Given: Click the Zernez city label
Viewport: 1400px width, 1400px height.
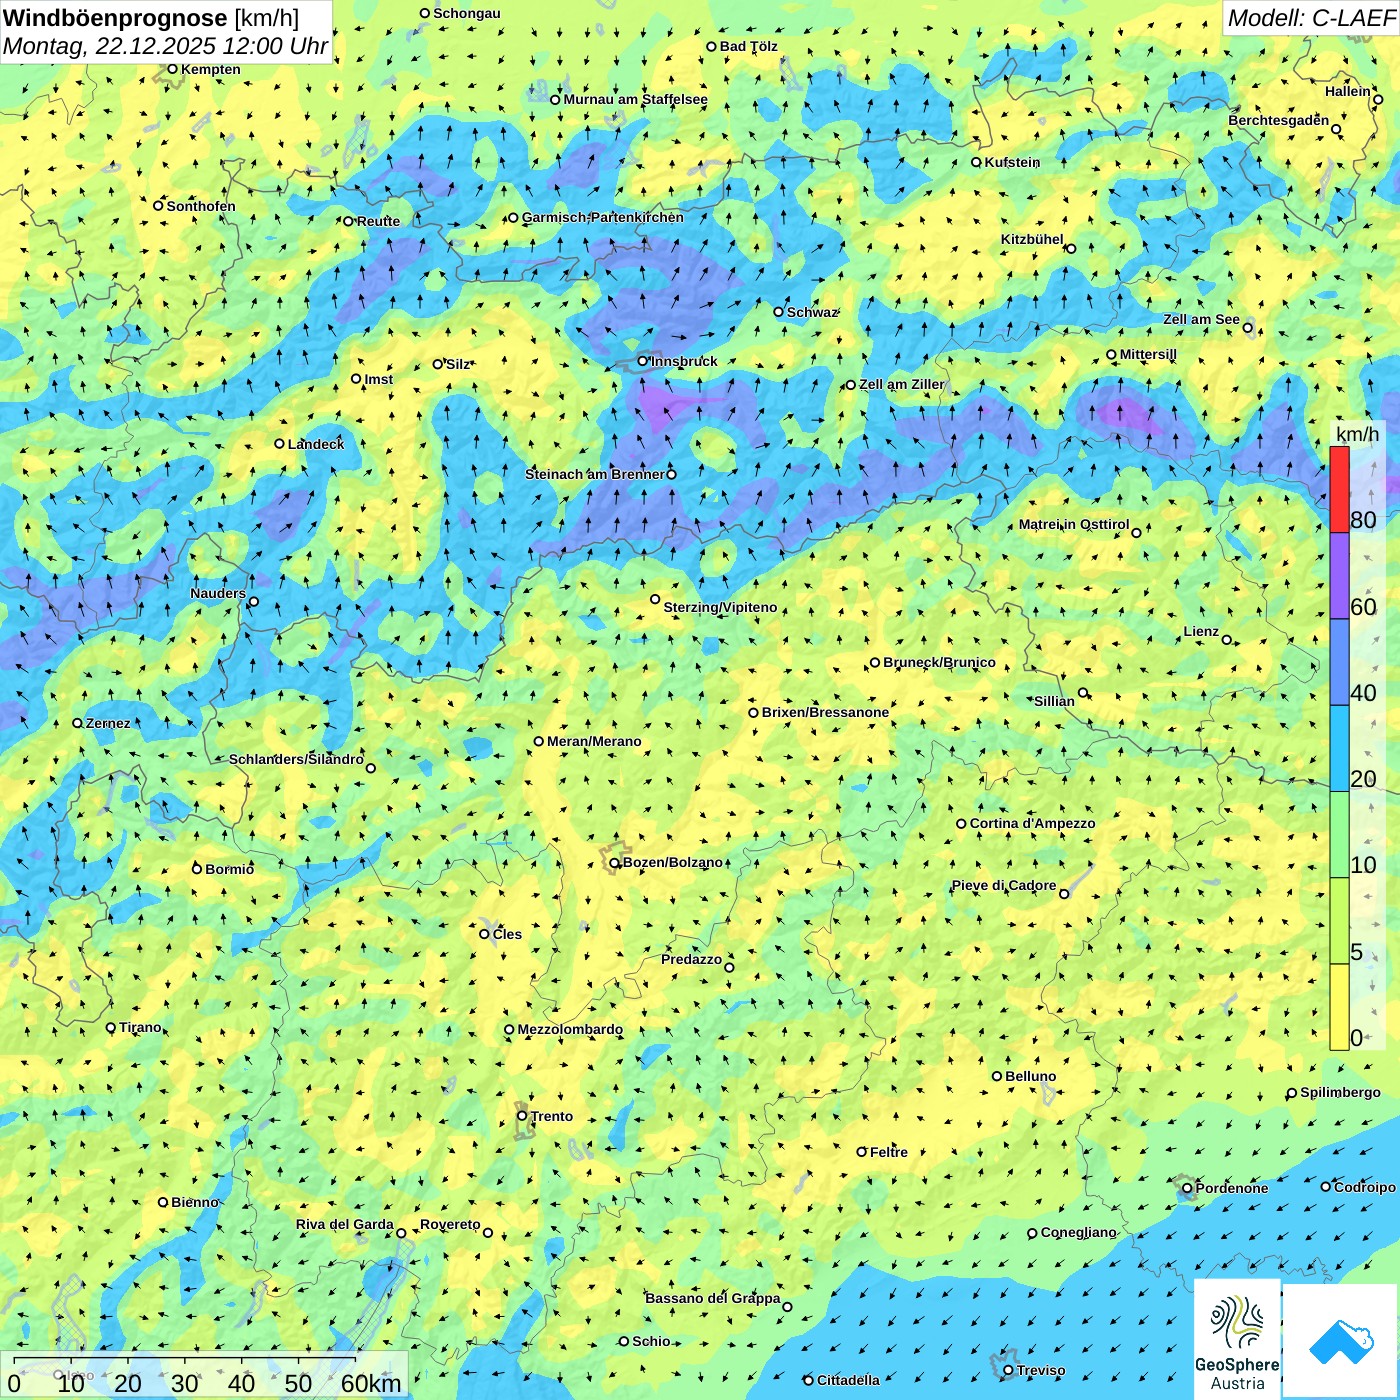Looking at the screenshot, I should tap(108, 723).
